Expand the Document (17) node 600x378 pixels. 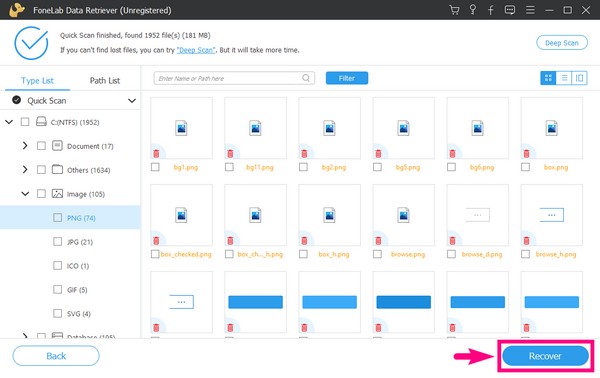25,145
